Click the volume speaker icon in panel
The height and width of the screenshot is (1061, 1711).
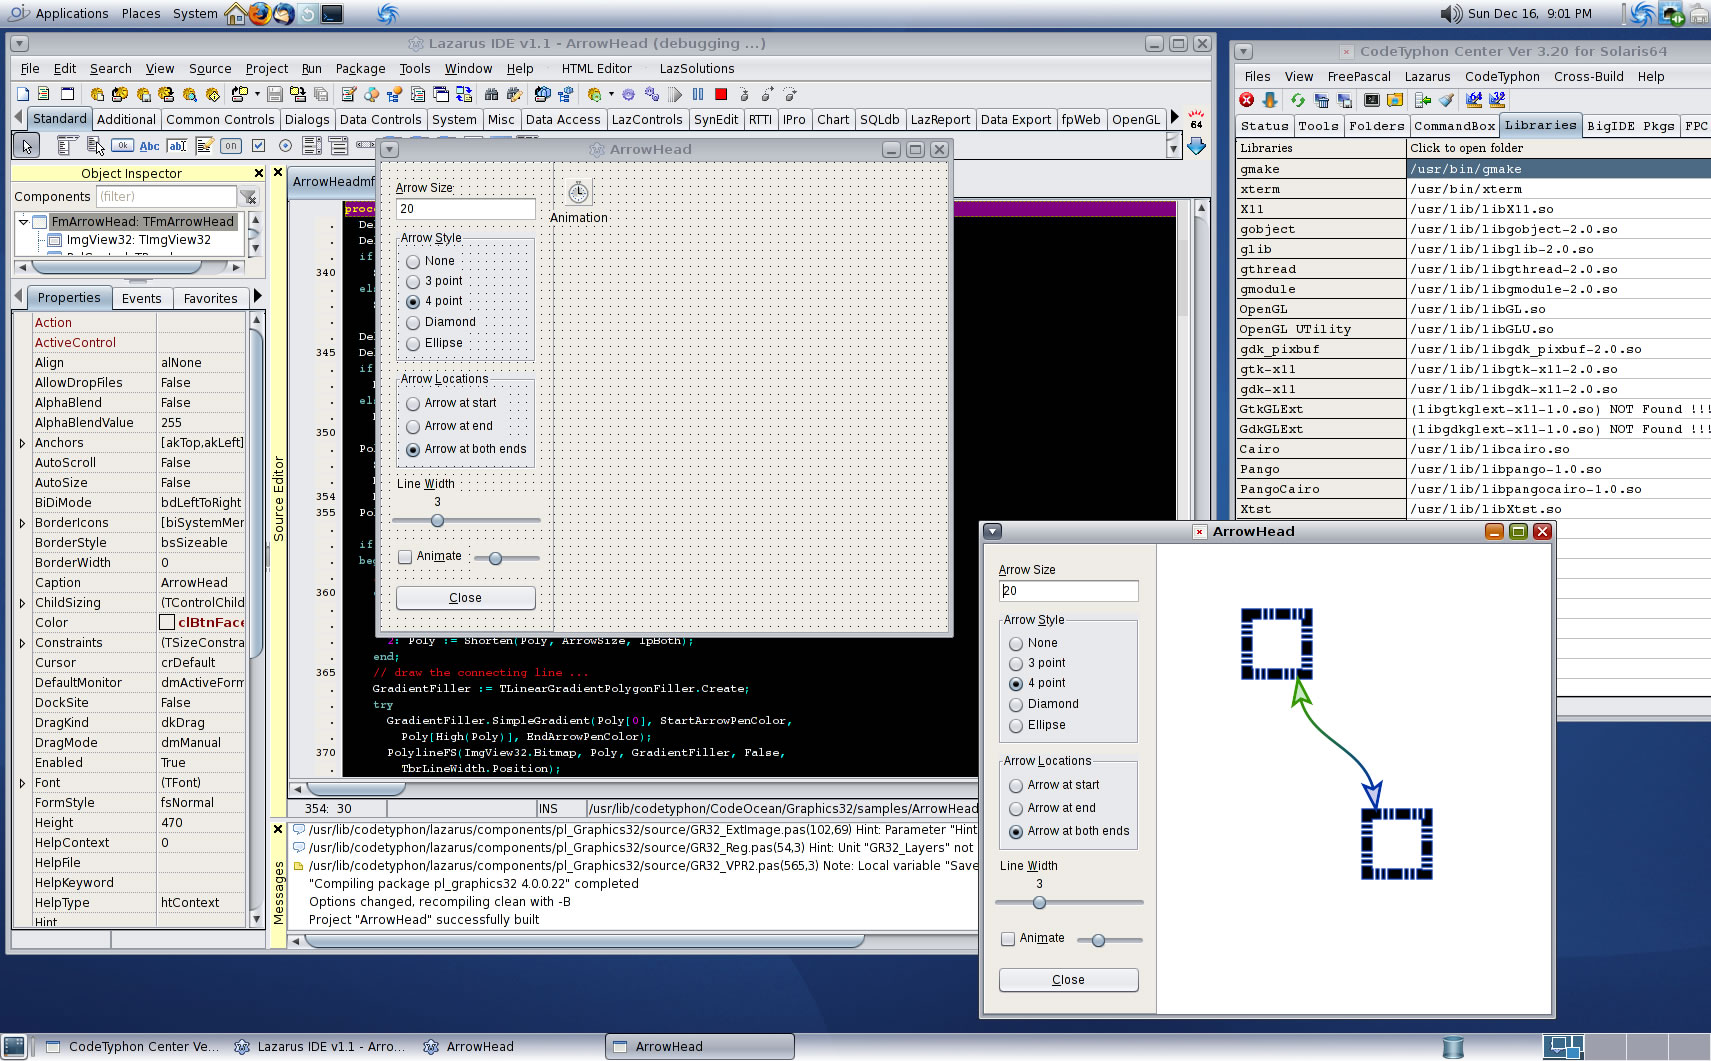coord(1450,13)
